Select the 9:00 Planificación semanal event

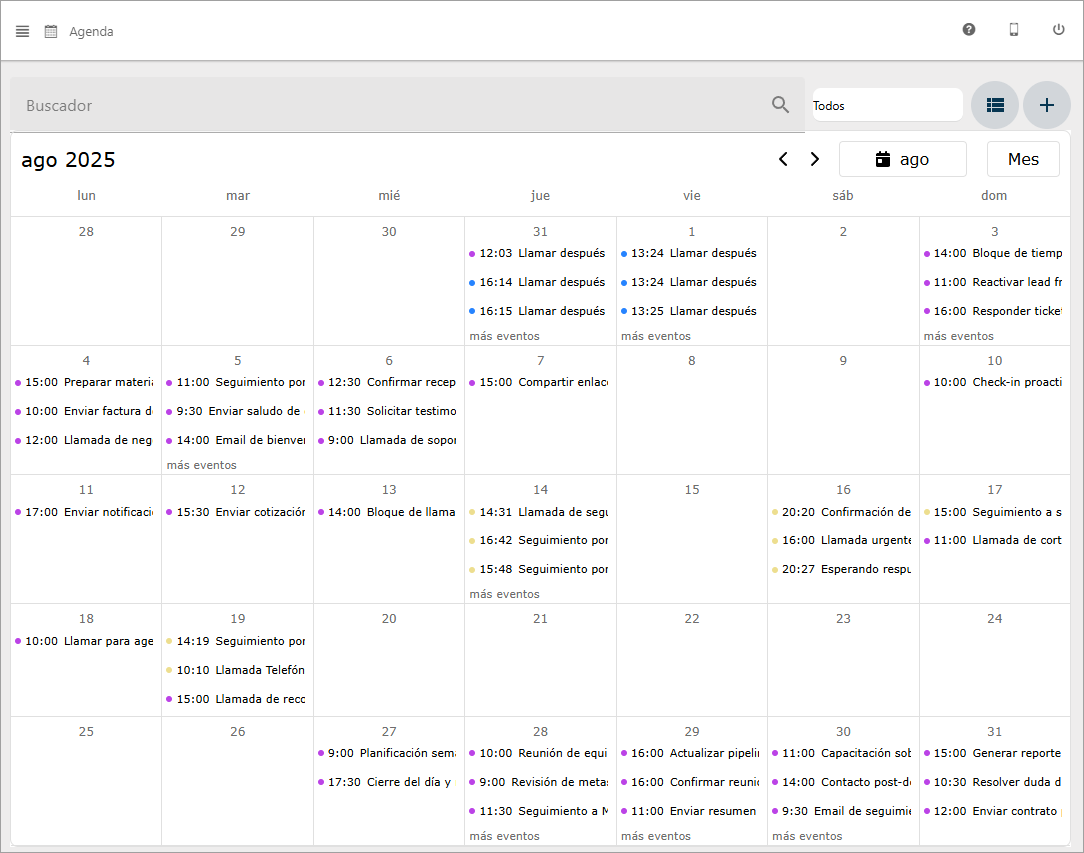[390, 753]
